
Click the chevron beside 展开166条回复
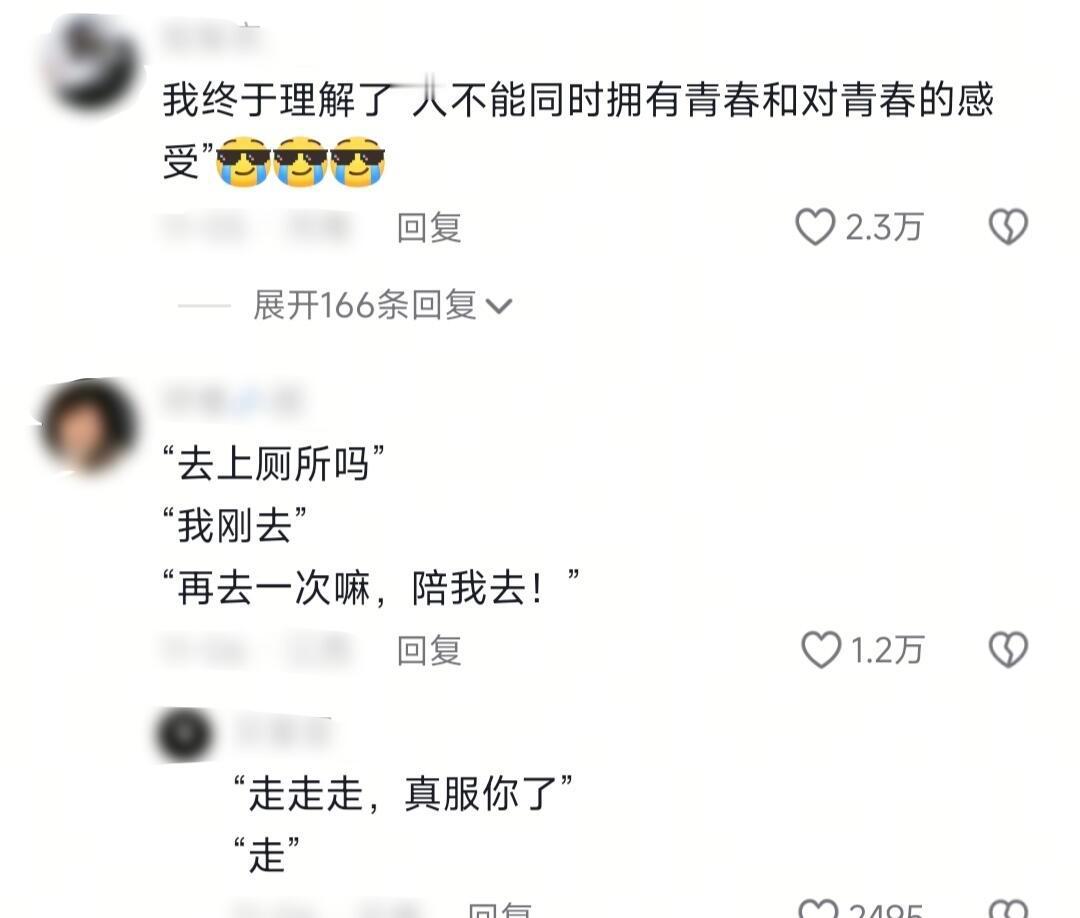coord(499,306)
